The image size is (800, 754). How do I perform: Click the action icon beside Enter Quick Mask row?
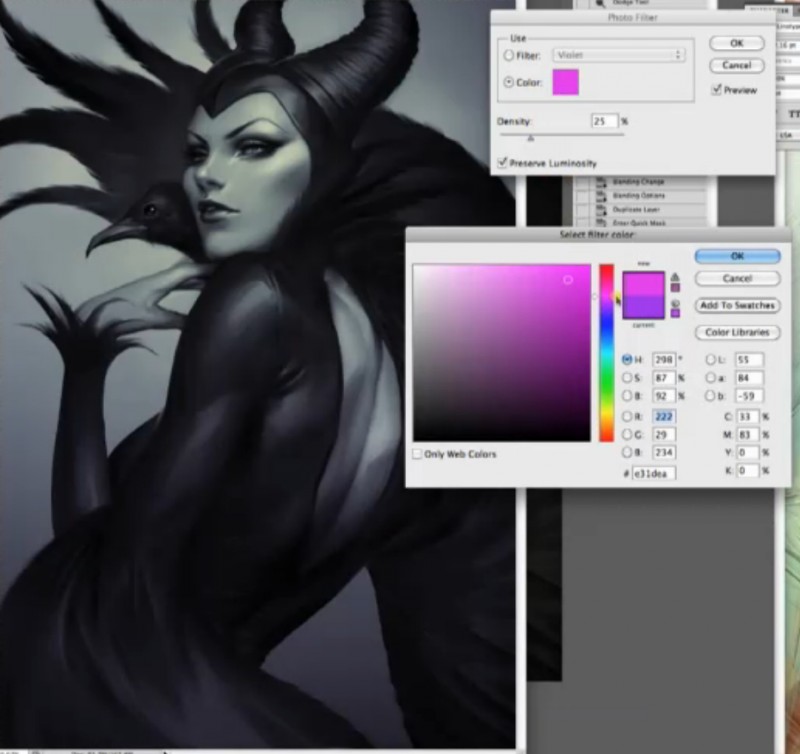pos(601,223)
